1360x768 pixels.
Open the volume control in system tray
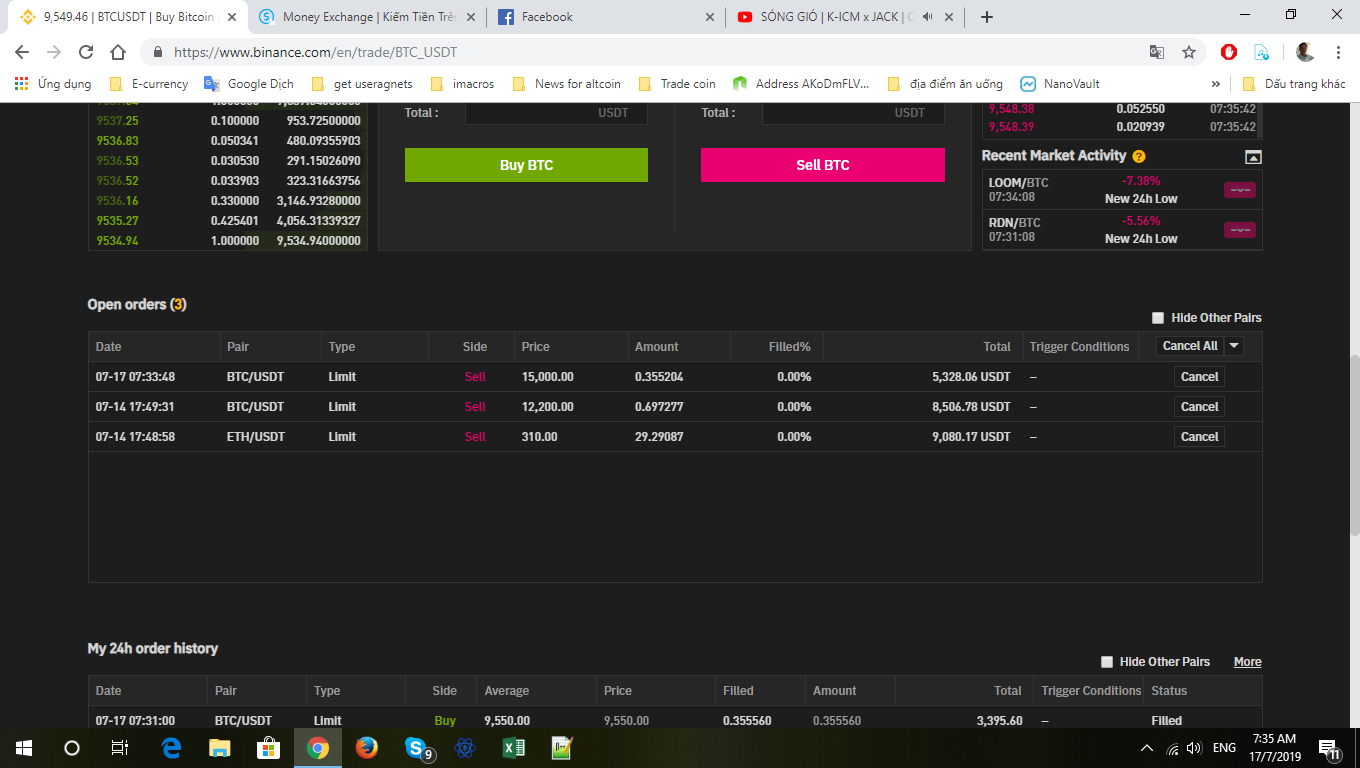1193,748
